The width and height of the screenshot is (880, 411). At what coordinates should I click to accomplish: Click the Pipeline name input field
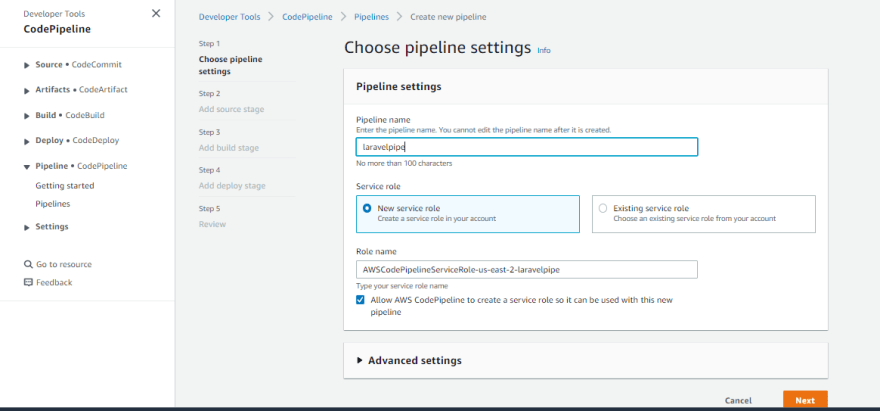(x=526, y=147)
